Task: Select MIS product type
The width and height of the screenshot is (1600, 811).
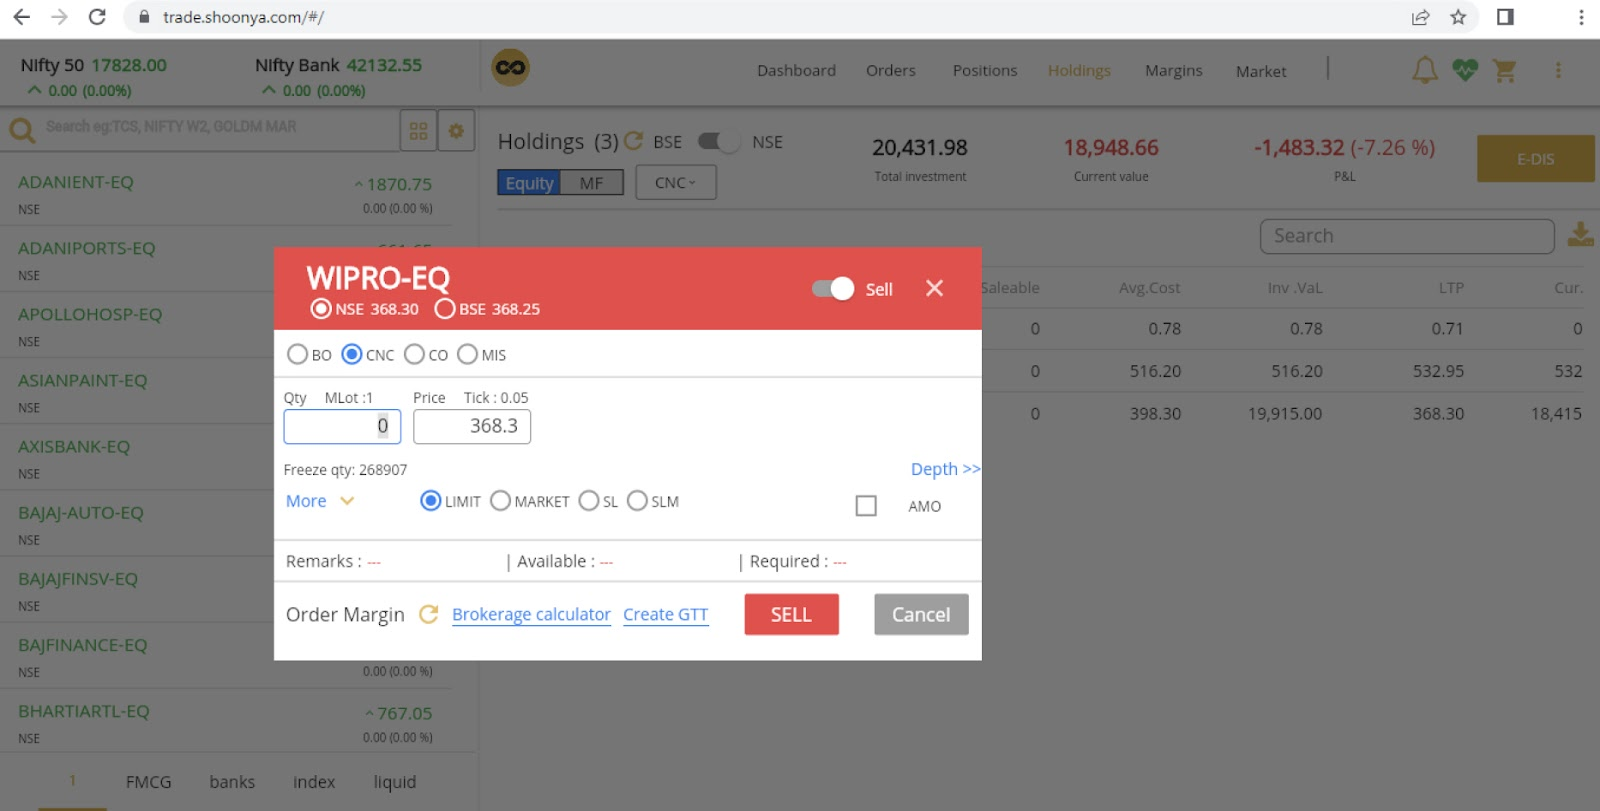Action: click(x=467, y=354)
